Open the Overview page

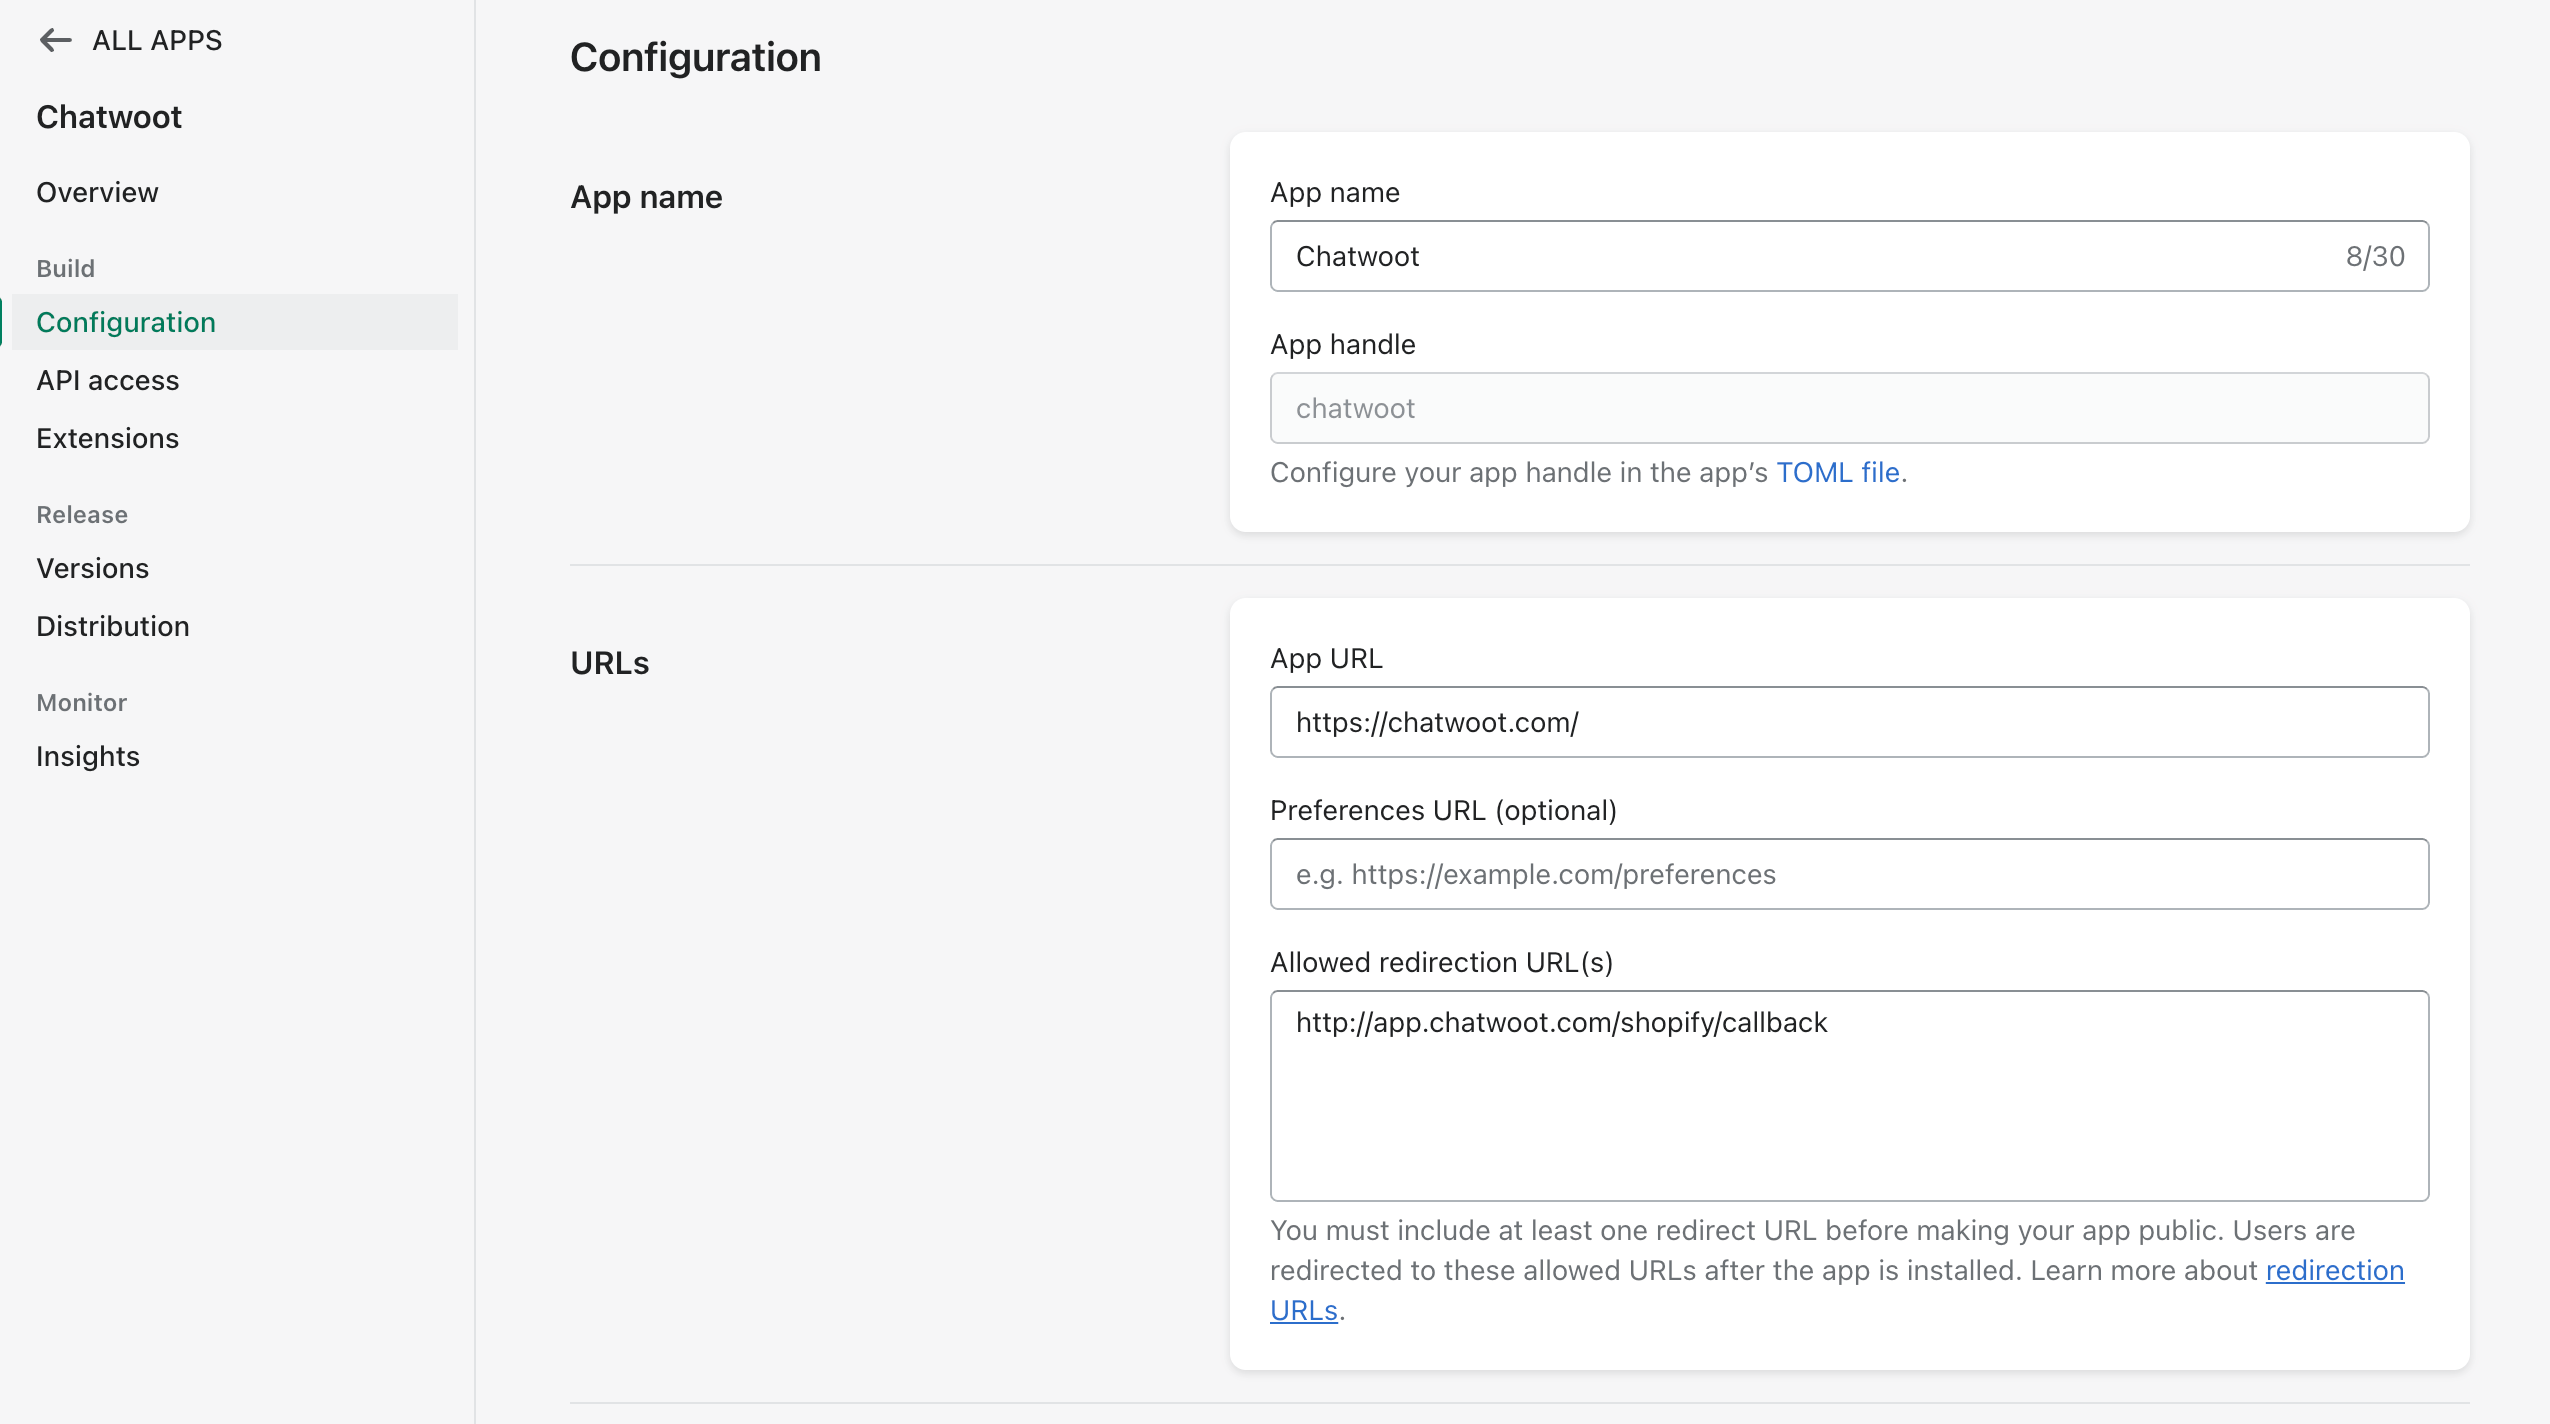(97, 192)
